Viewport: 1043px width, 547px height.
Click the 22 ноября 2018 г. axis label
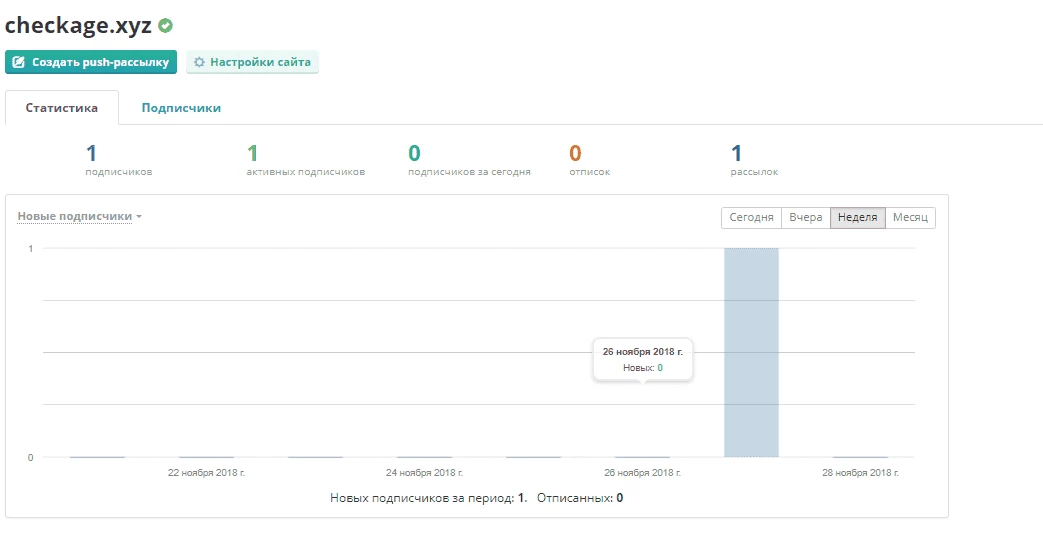tap(206, 472)
